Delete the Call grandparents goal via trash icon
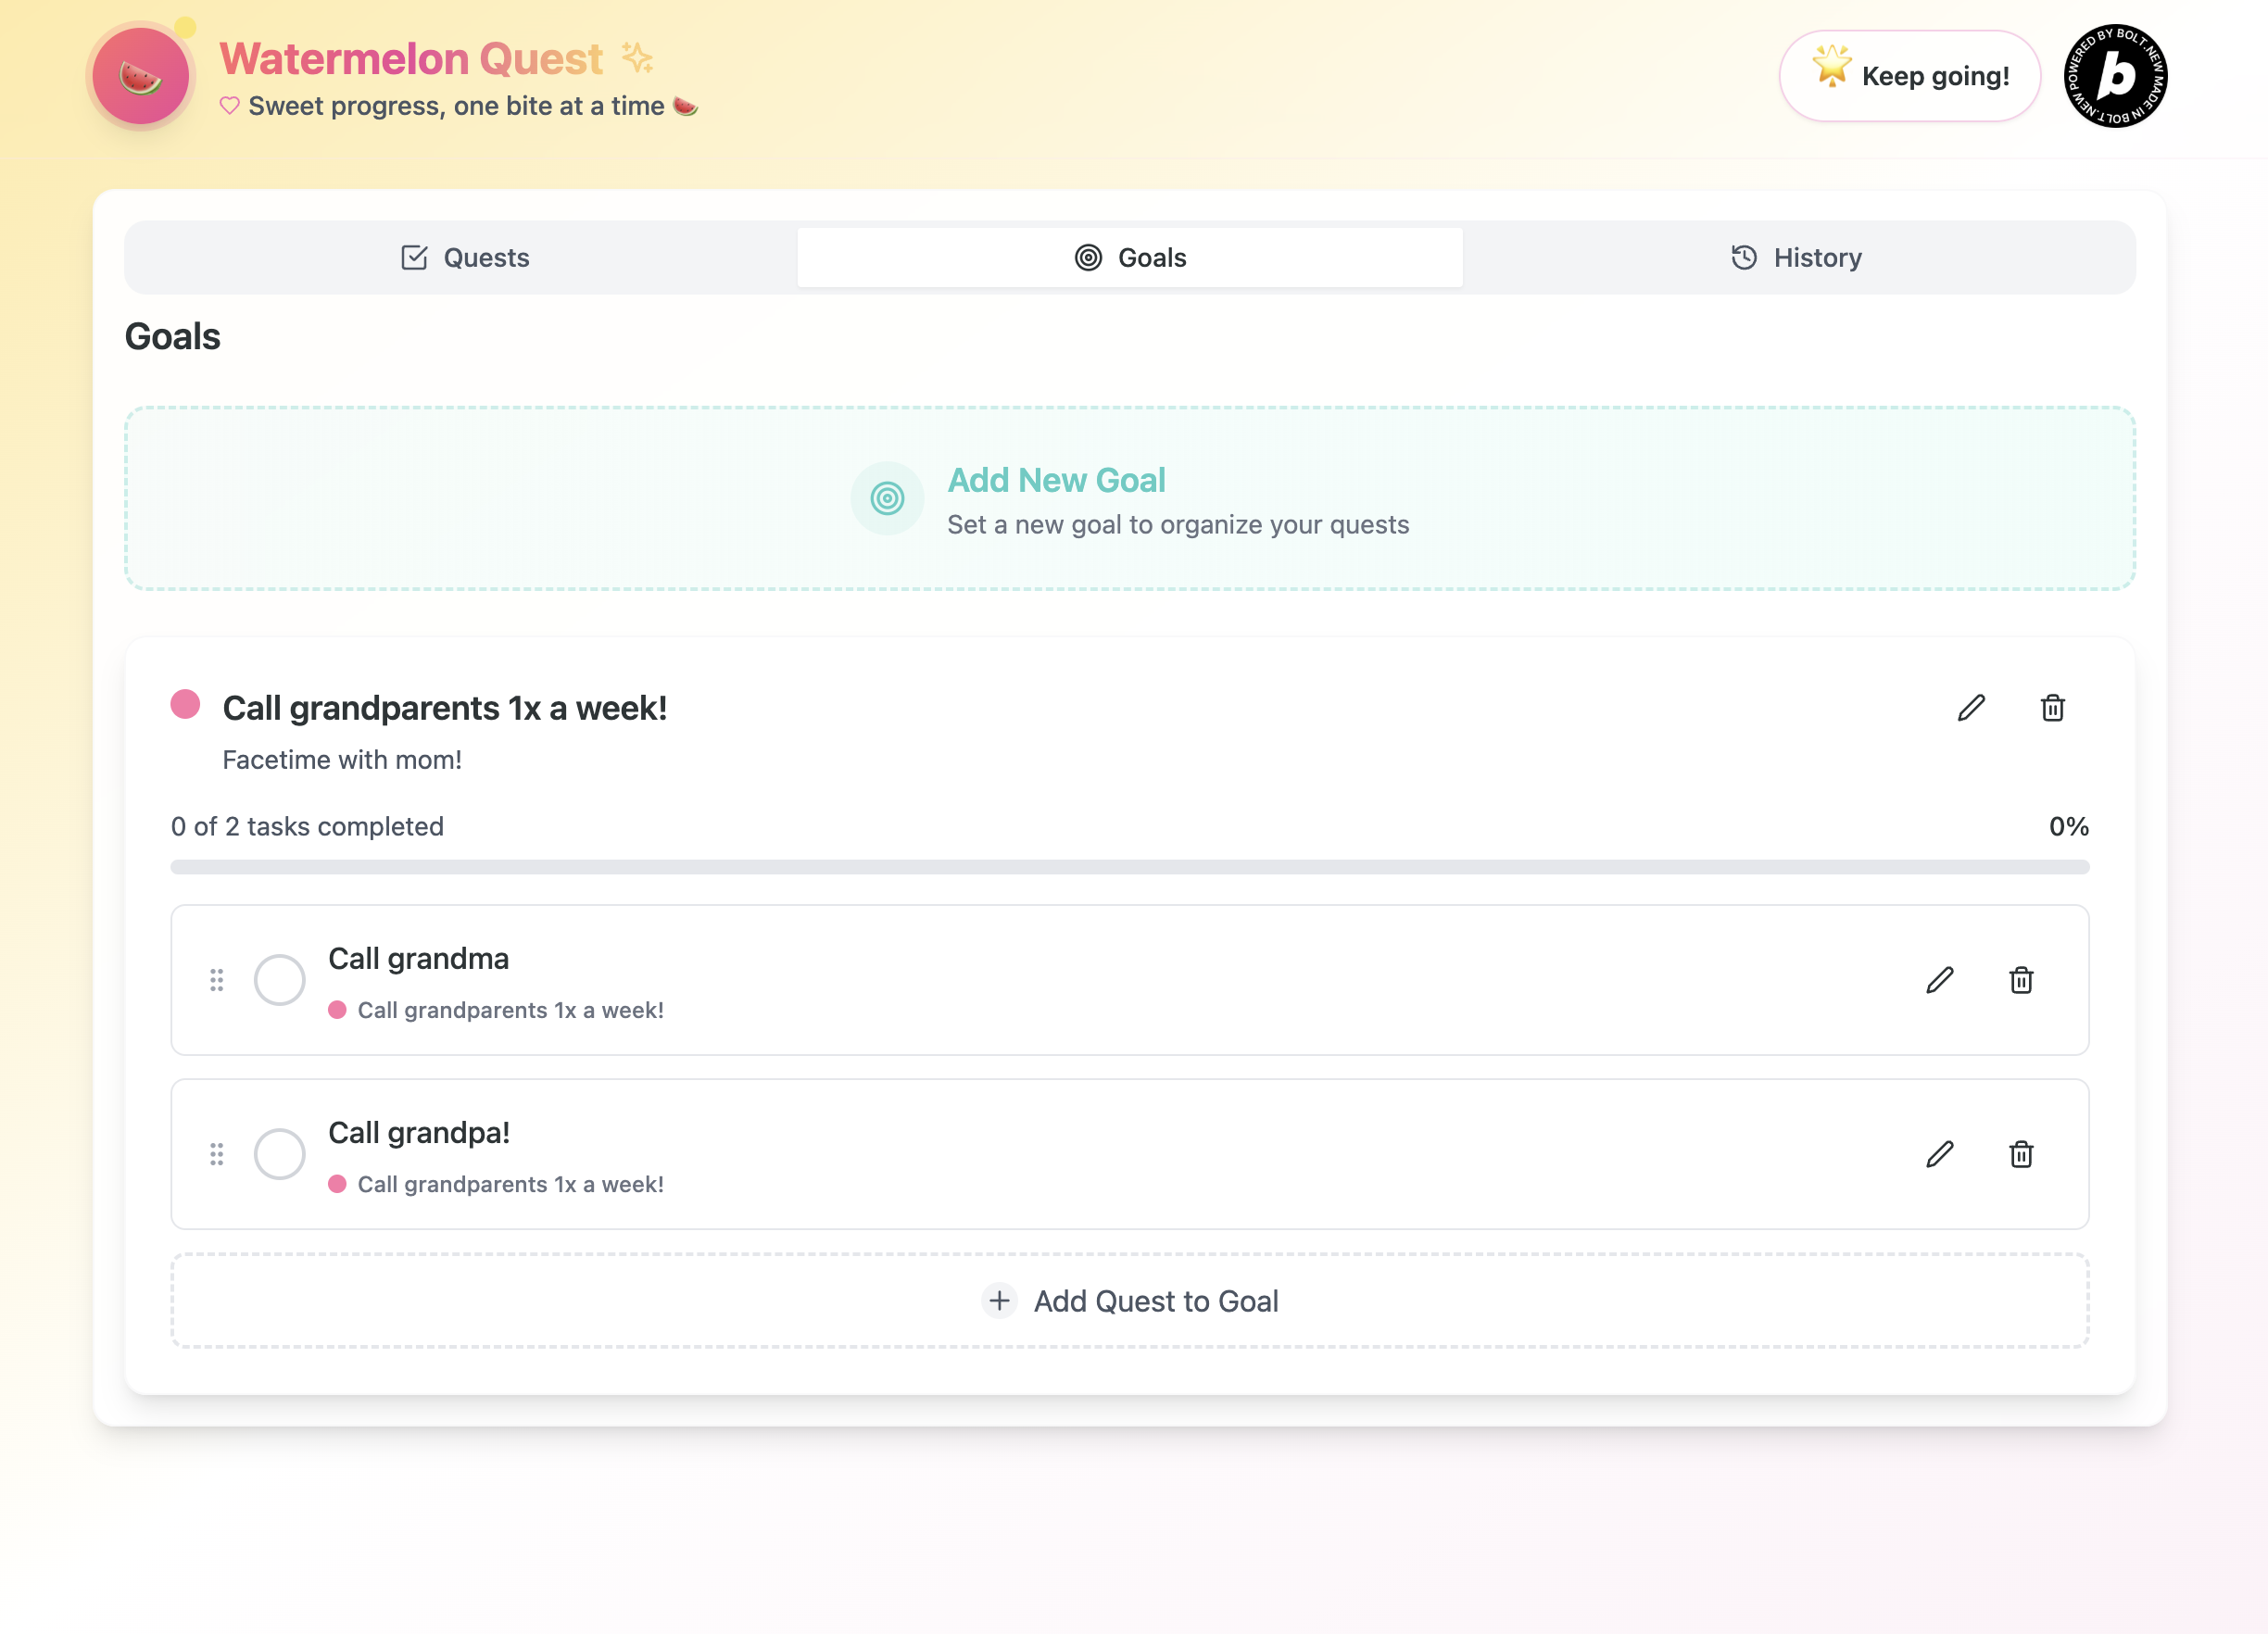Viewport: 2268px width, 1634px height. point(2052,708)
